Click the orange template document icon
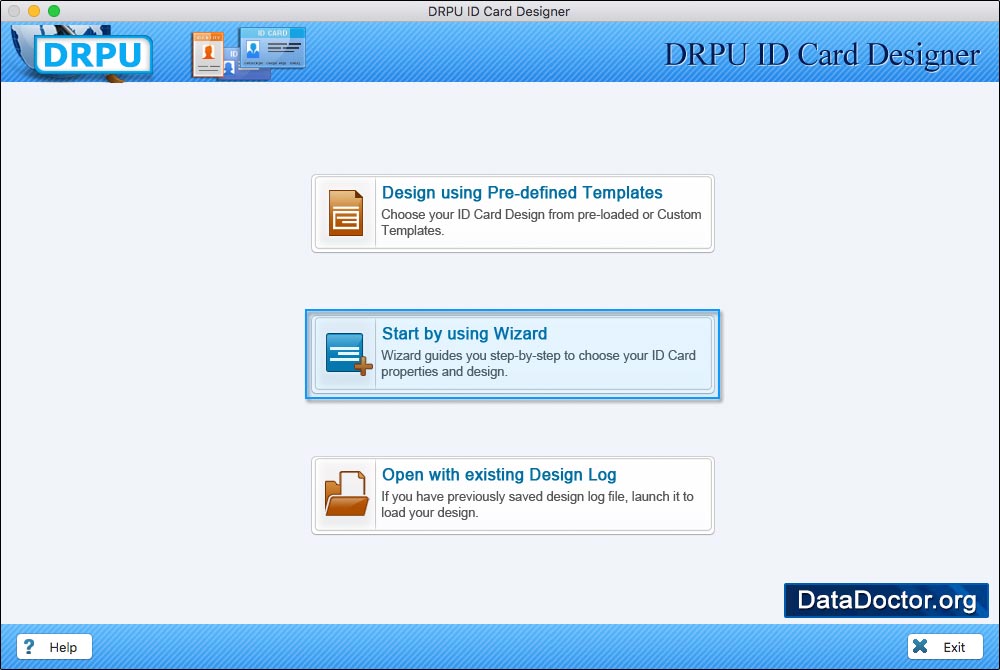The width and height of the screenshot is (1000, 670). pos(346,213)
